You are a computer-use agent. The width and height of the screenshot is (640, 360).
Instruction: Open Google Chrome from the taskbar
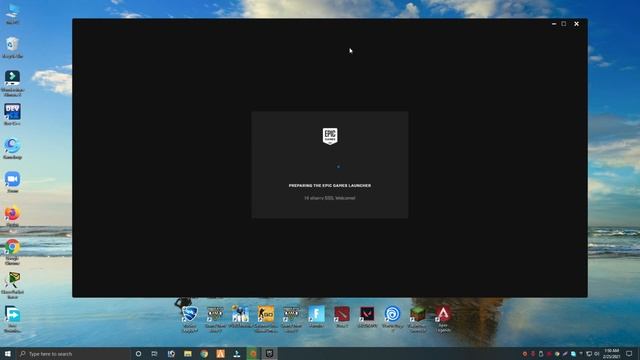(204, 353)
